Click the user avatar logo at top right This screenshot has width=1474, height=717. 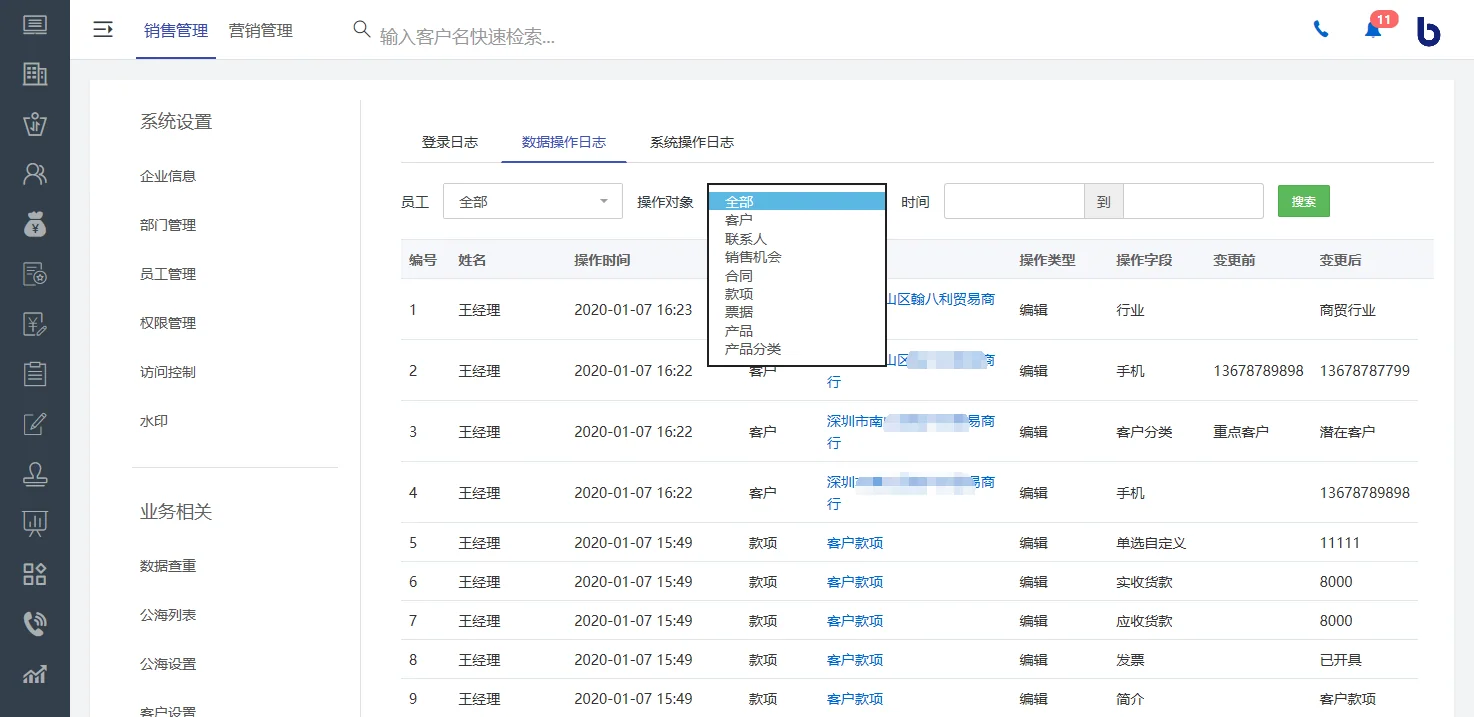pyautogui.click(x=1428, y=31)
